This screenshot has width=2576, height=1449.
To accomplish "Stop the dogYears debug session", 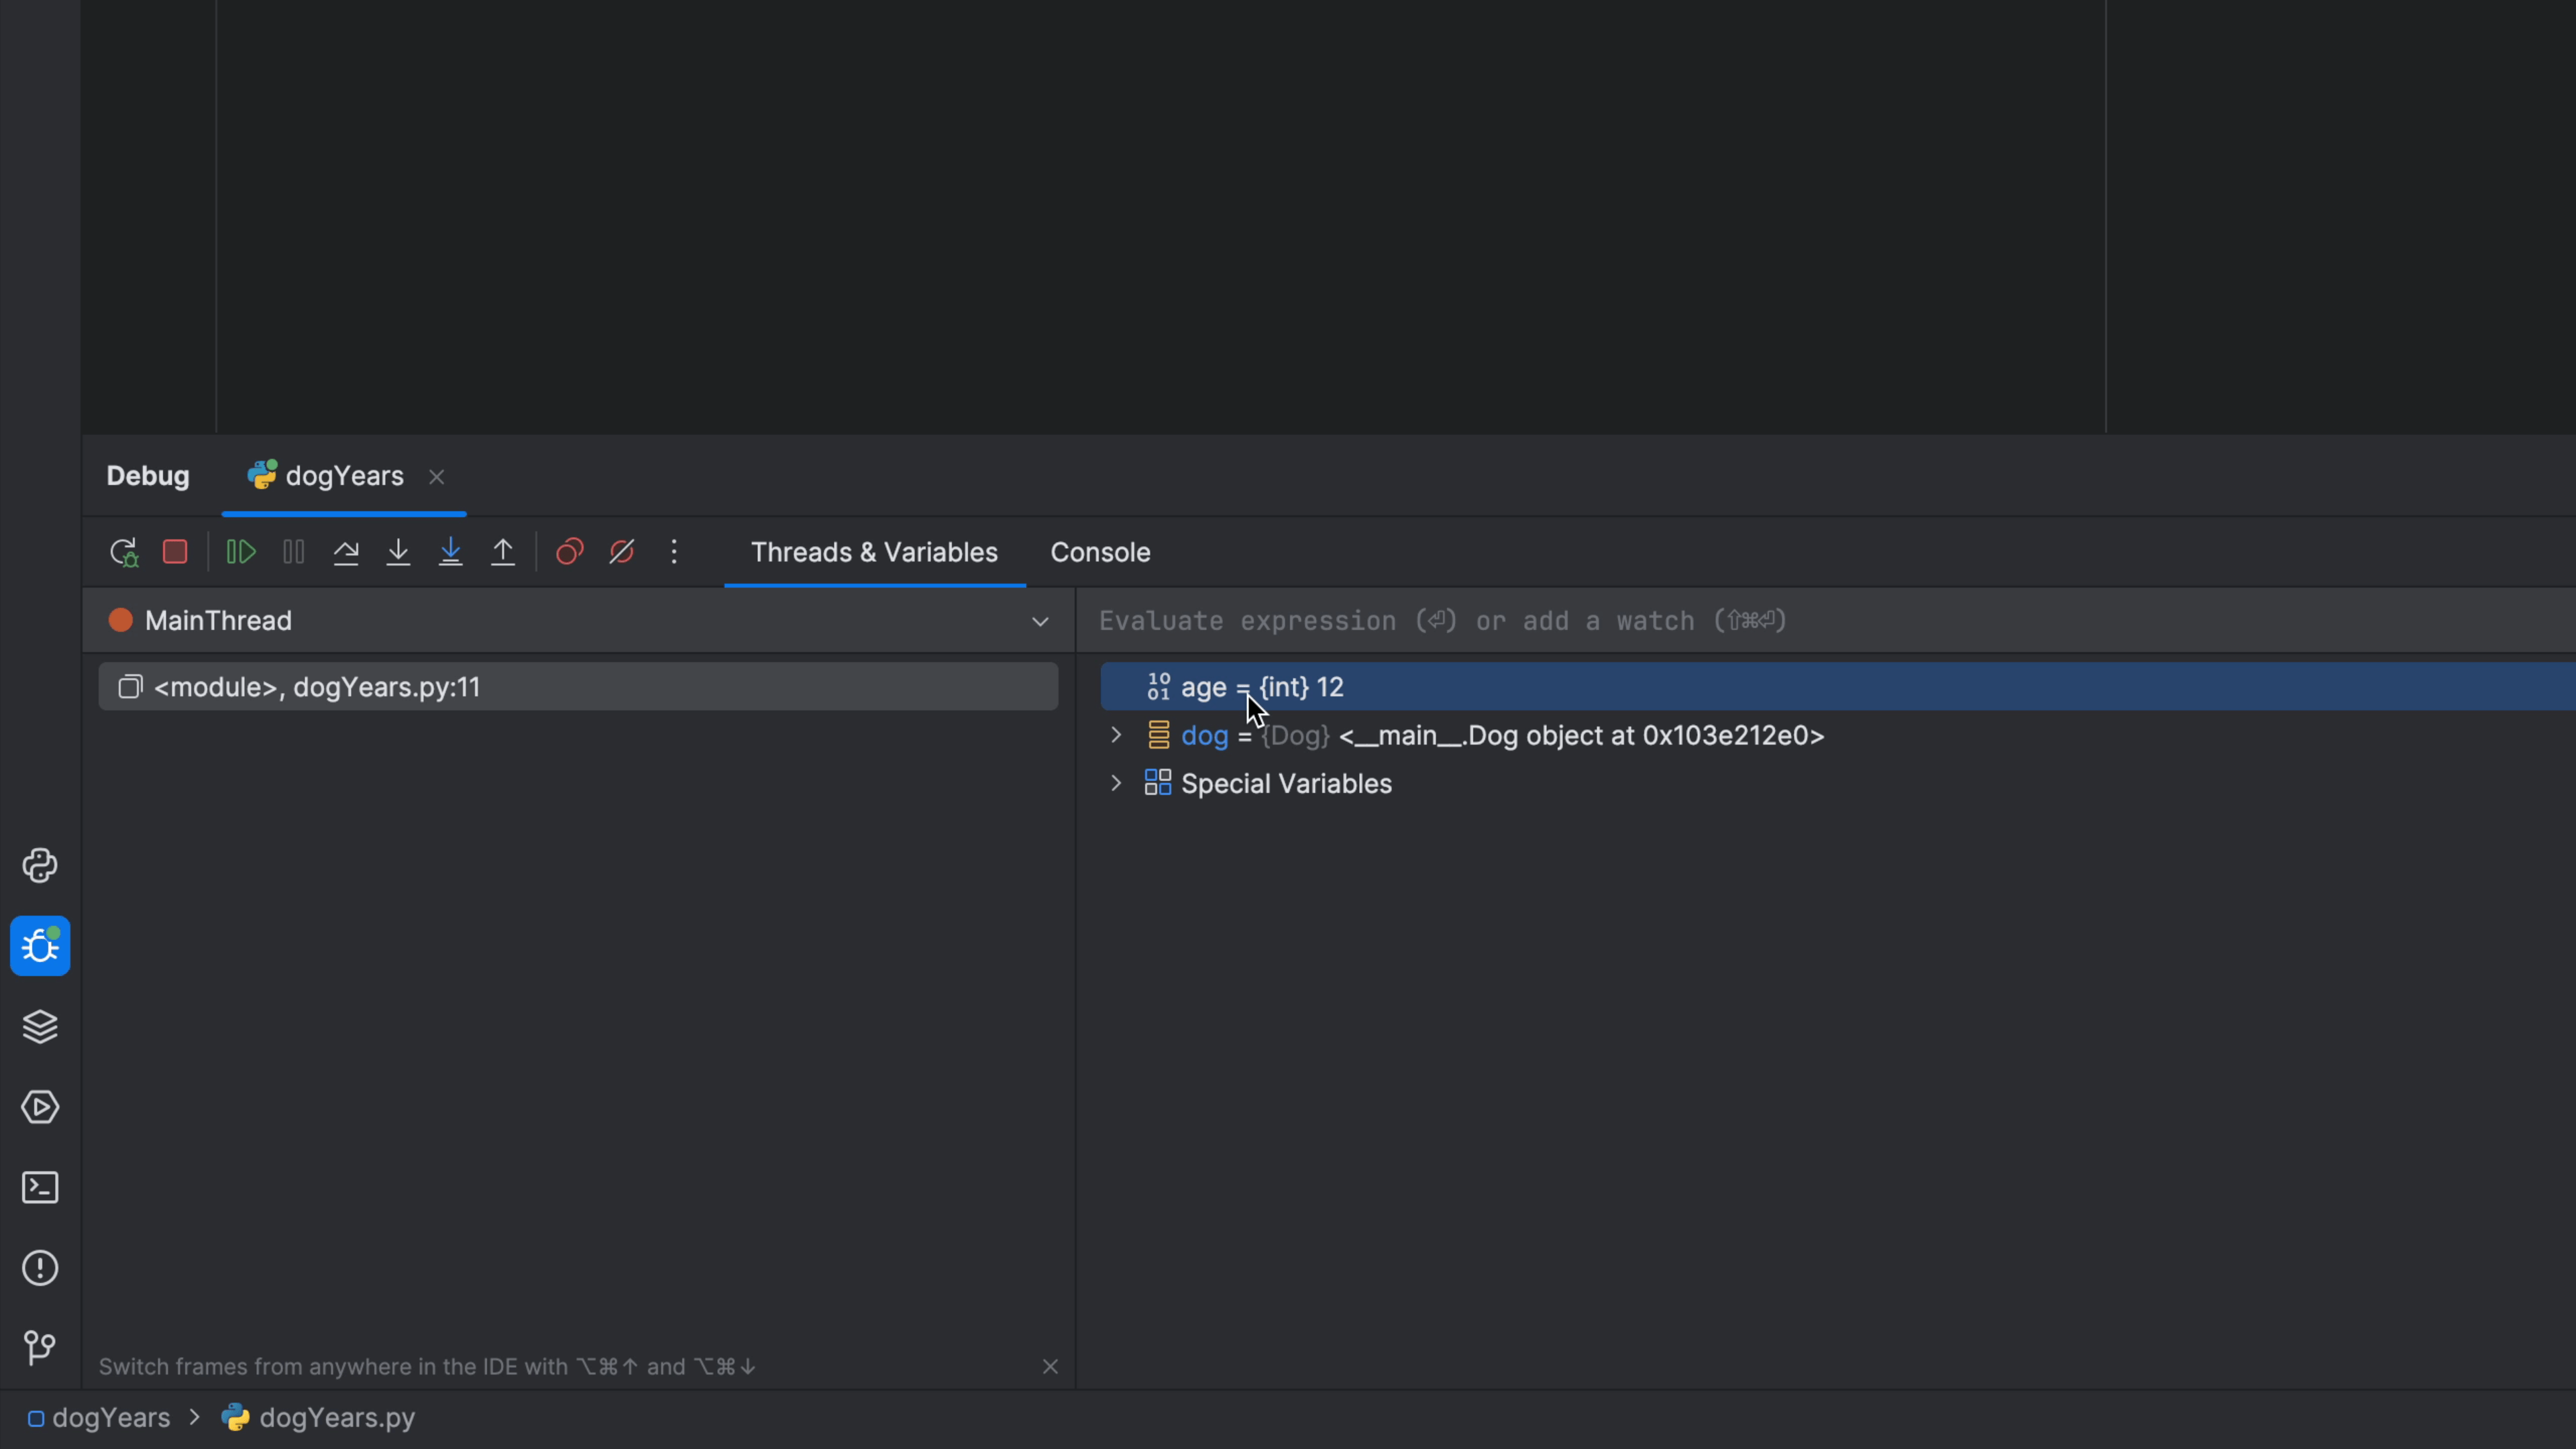I will [x=175, y=551].
